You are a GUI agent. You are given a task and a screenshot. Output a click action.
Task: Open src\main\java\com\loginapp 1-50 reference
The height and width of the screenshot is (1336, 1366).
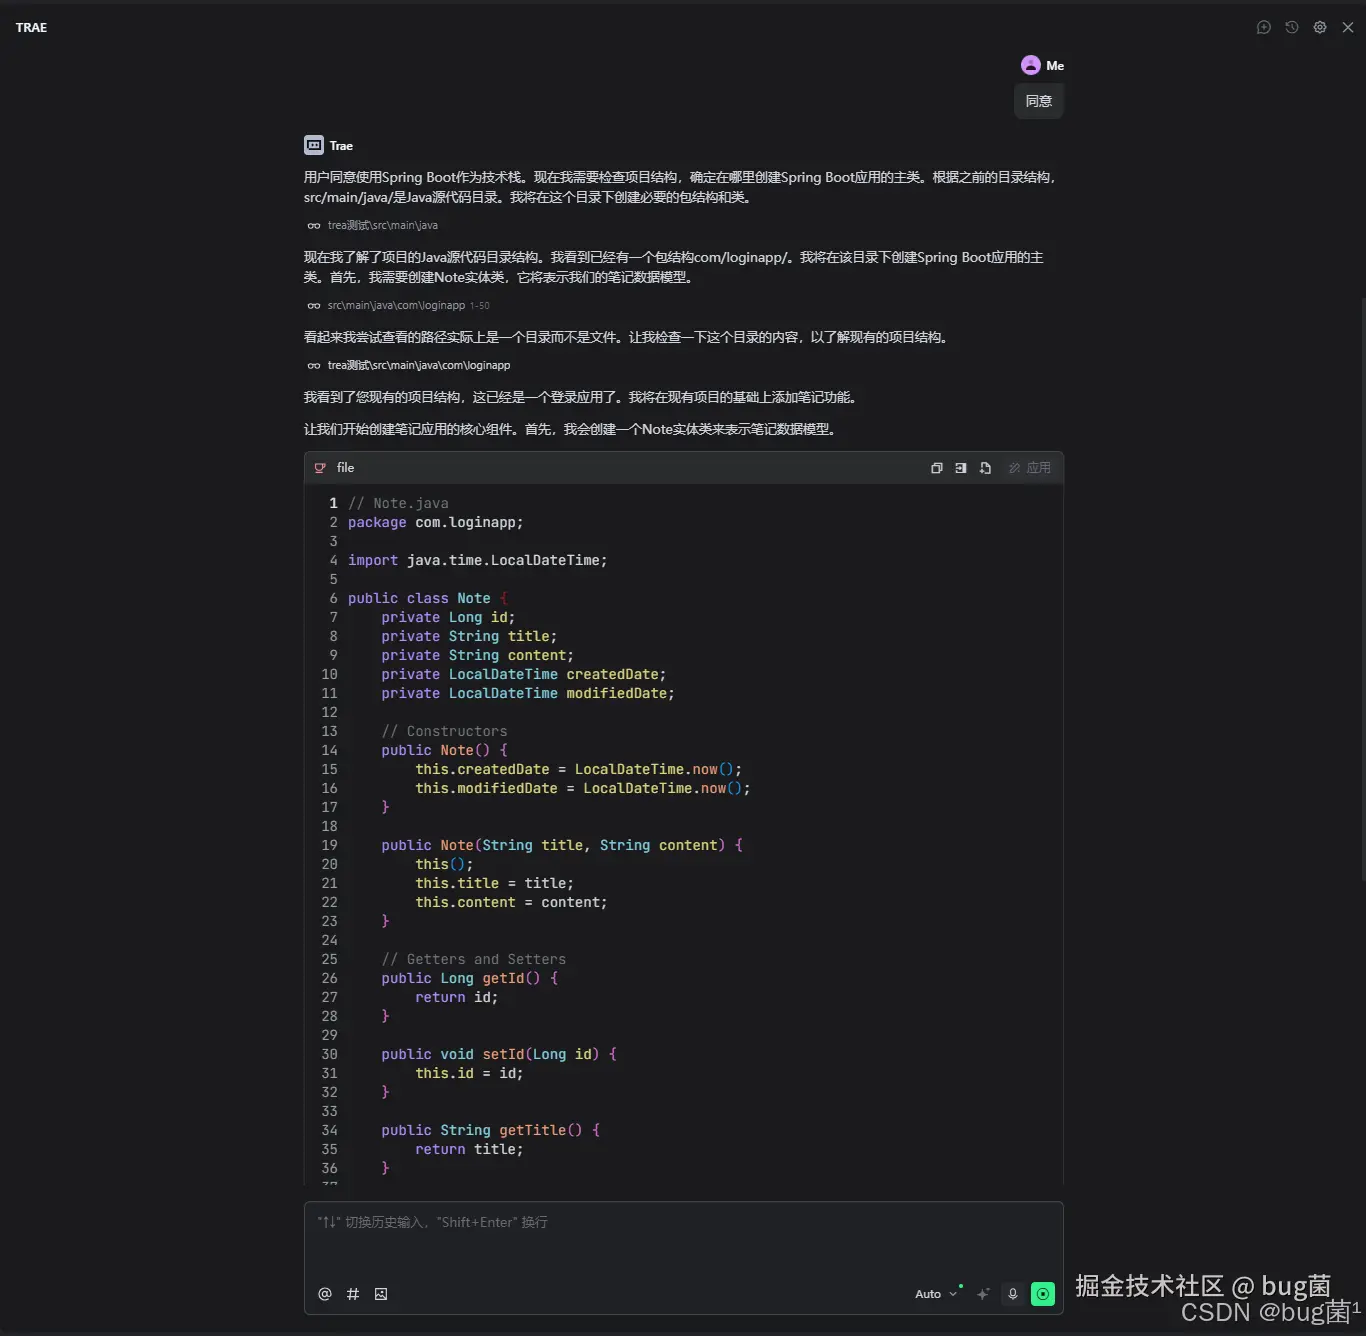coord(409,305)
